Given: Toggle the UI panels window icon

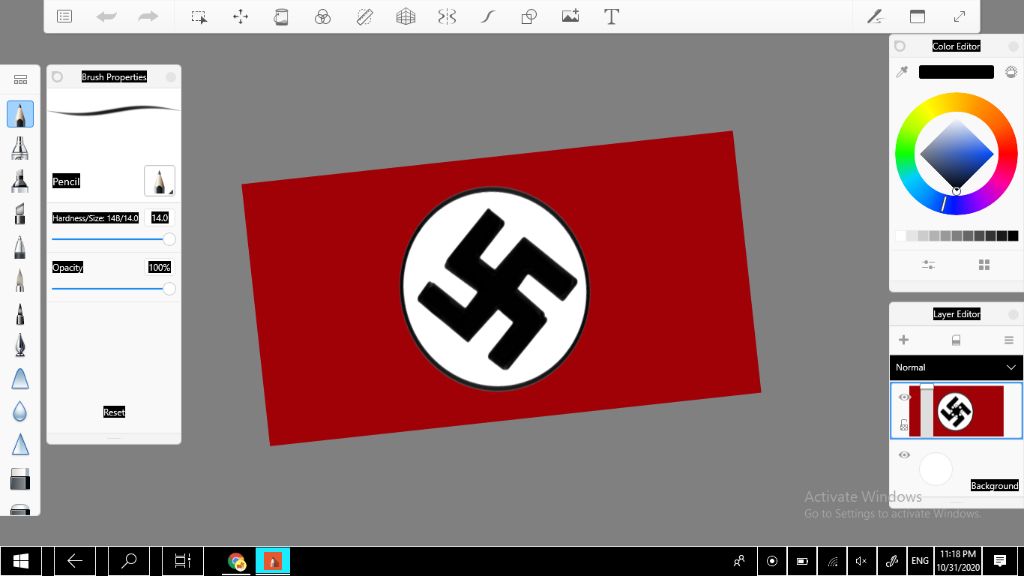Looking at the screenshot, I should coord(918,16).
